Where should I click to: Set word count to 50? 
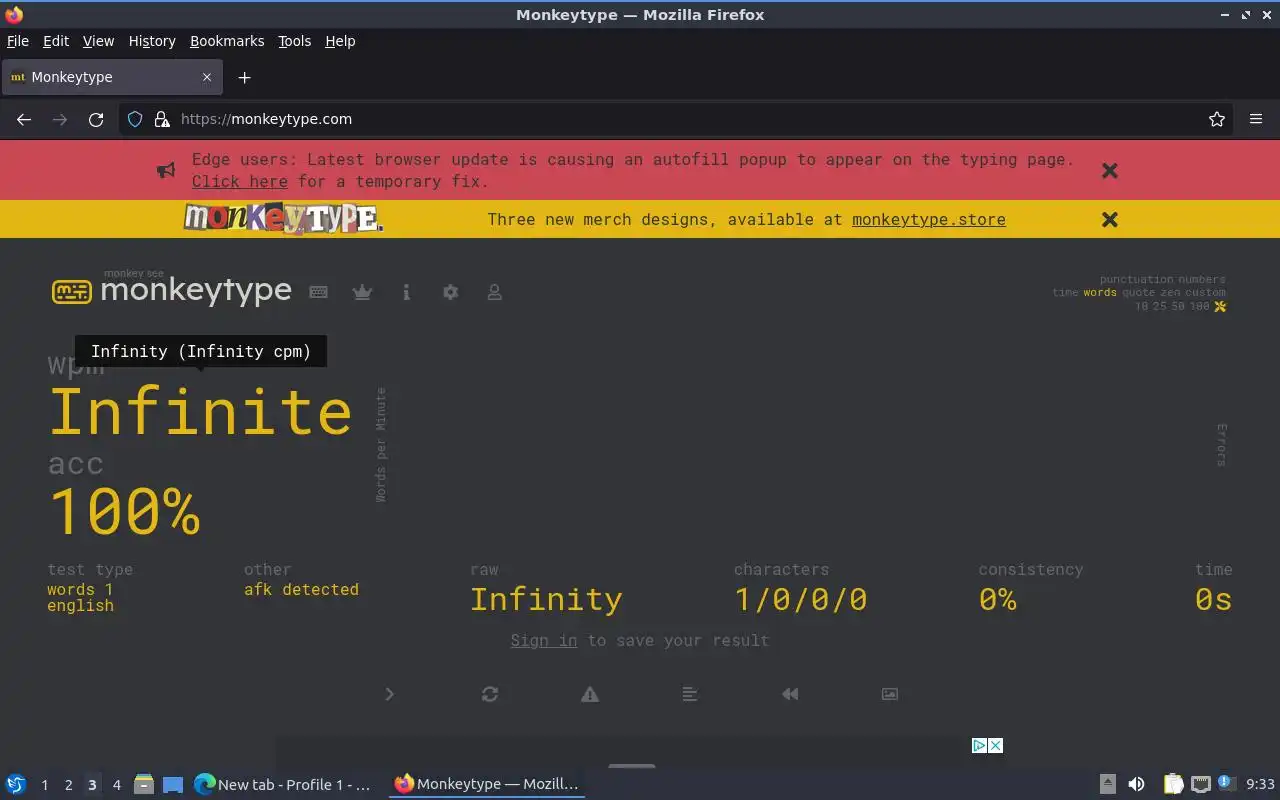tap(1177, 306)
